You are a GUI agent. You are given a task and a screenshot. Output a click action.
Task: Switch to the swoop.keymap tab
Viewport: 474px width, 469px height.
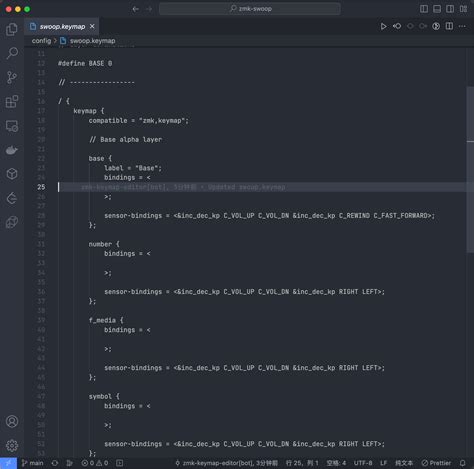(x=62, y=27)
